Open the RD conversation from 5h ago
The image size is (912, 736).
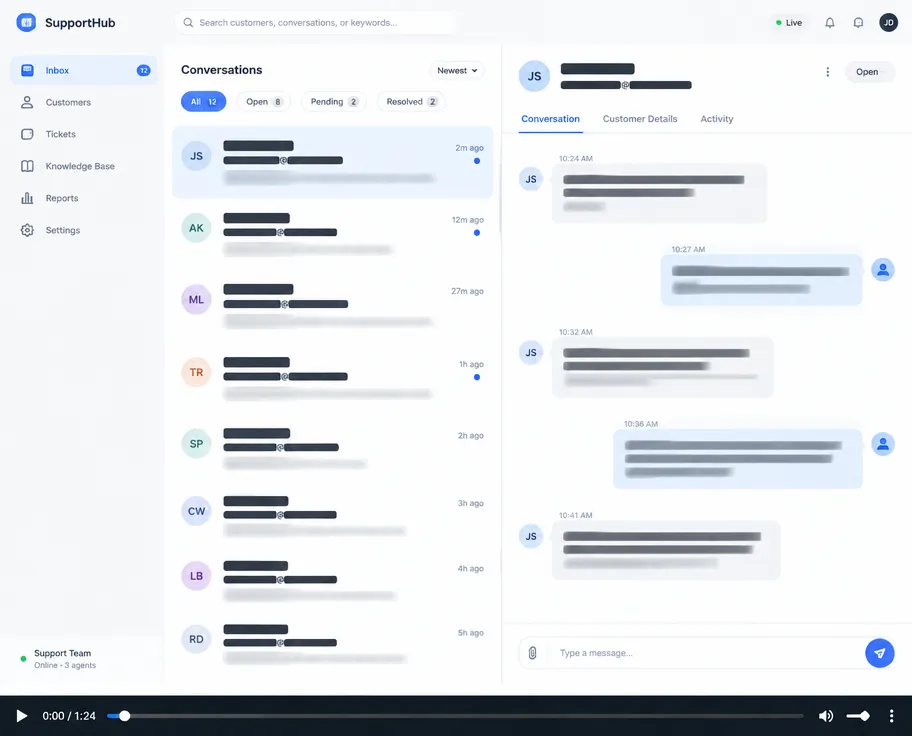pos(333,644)
